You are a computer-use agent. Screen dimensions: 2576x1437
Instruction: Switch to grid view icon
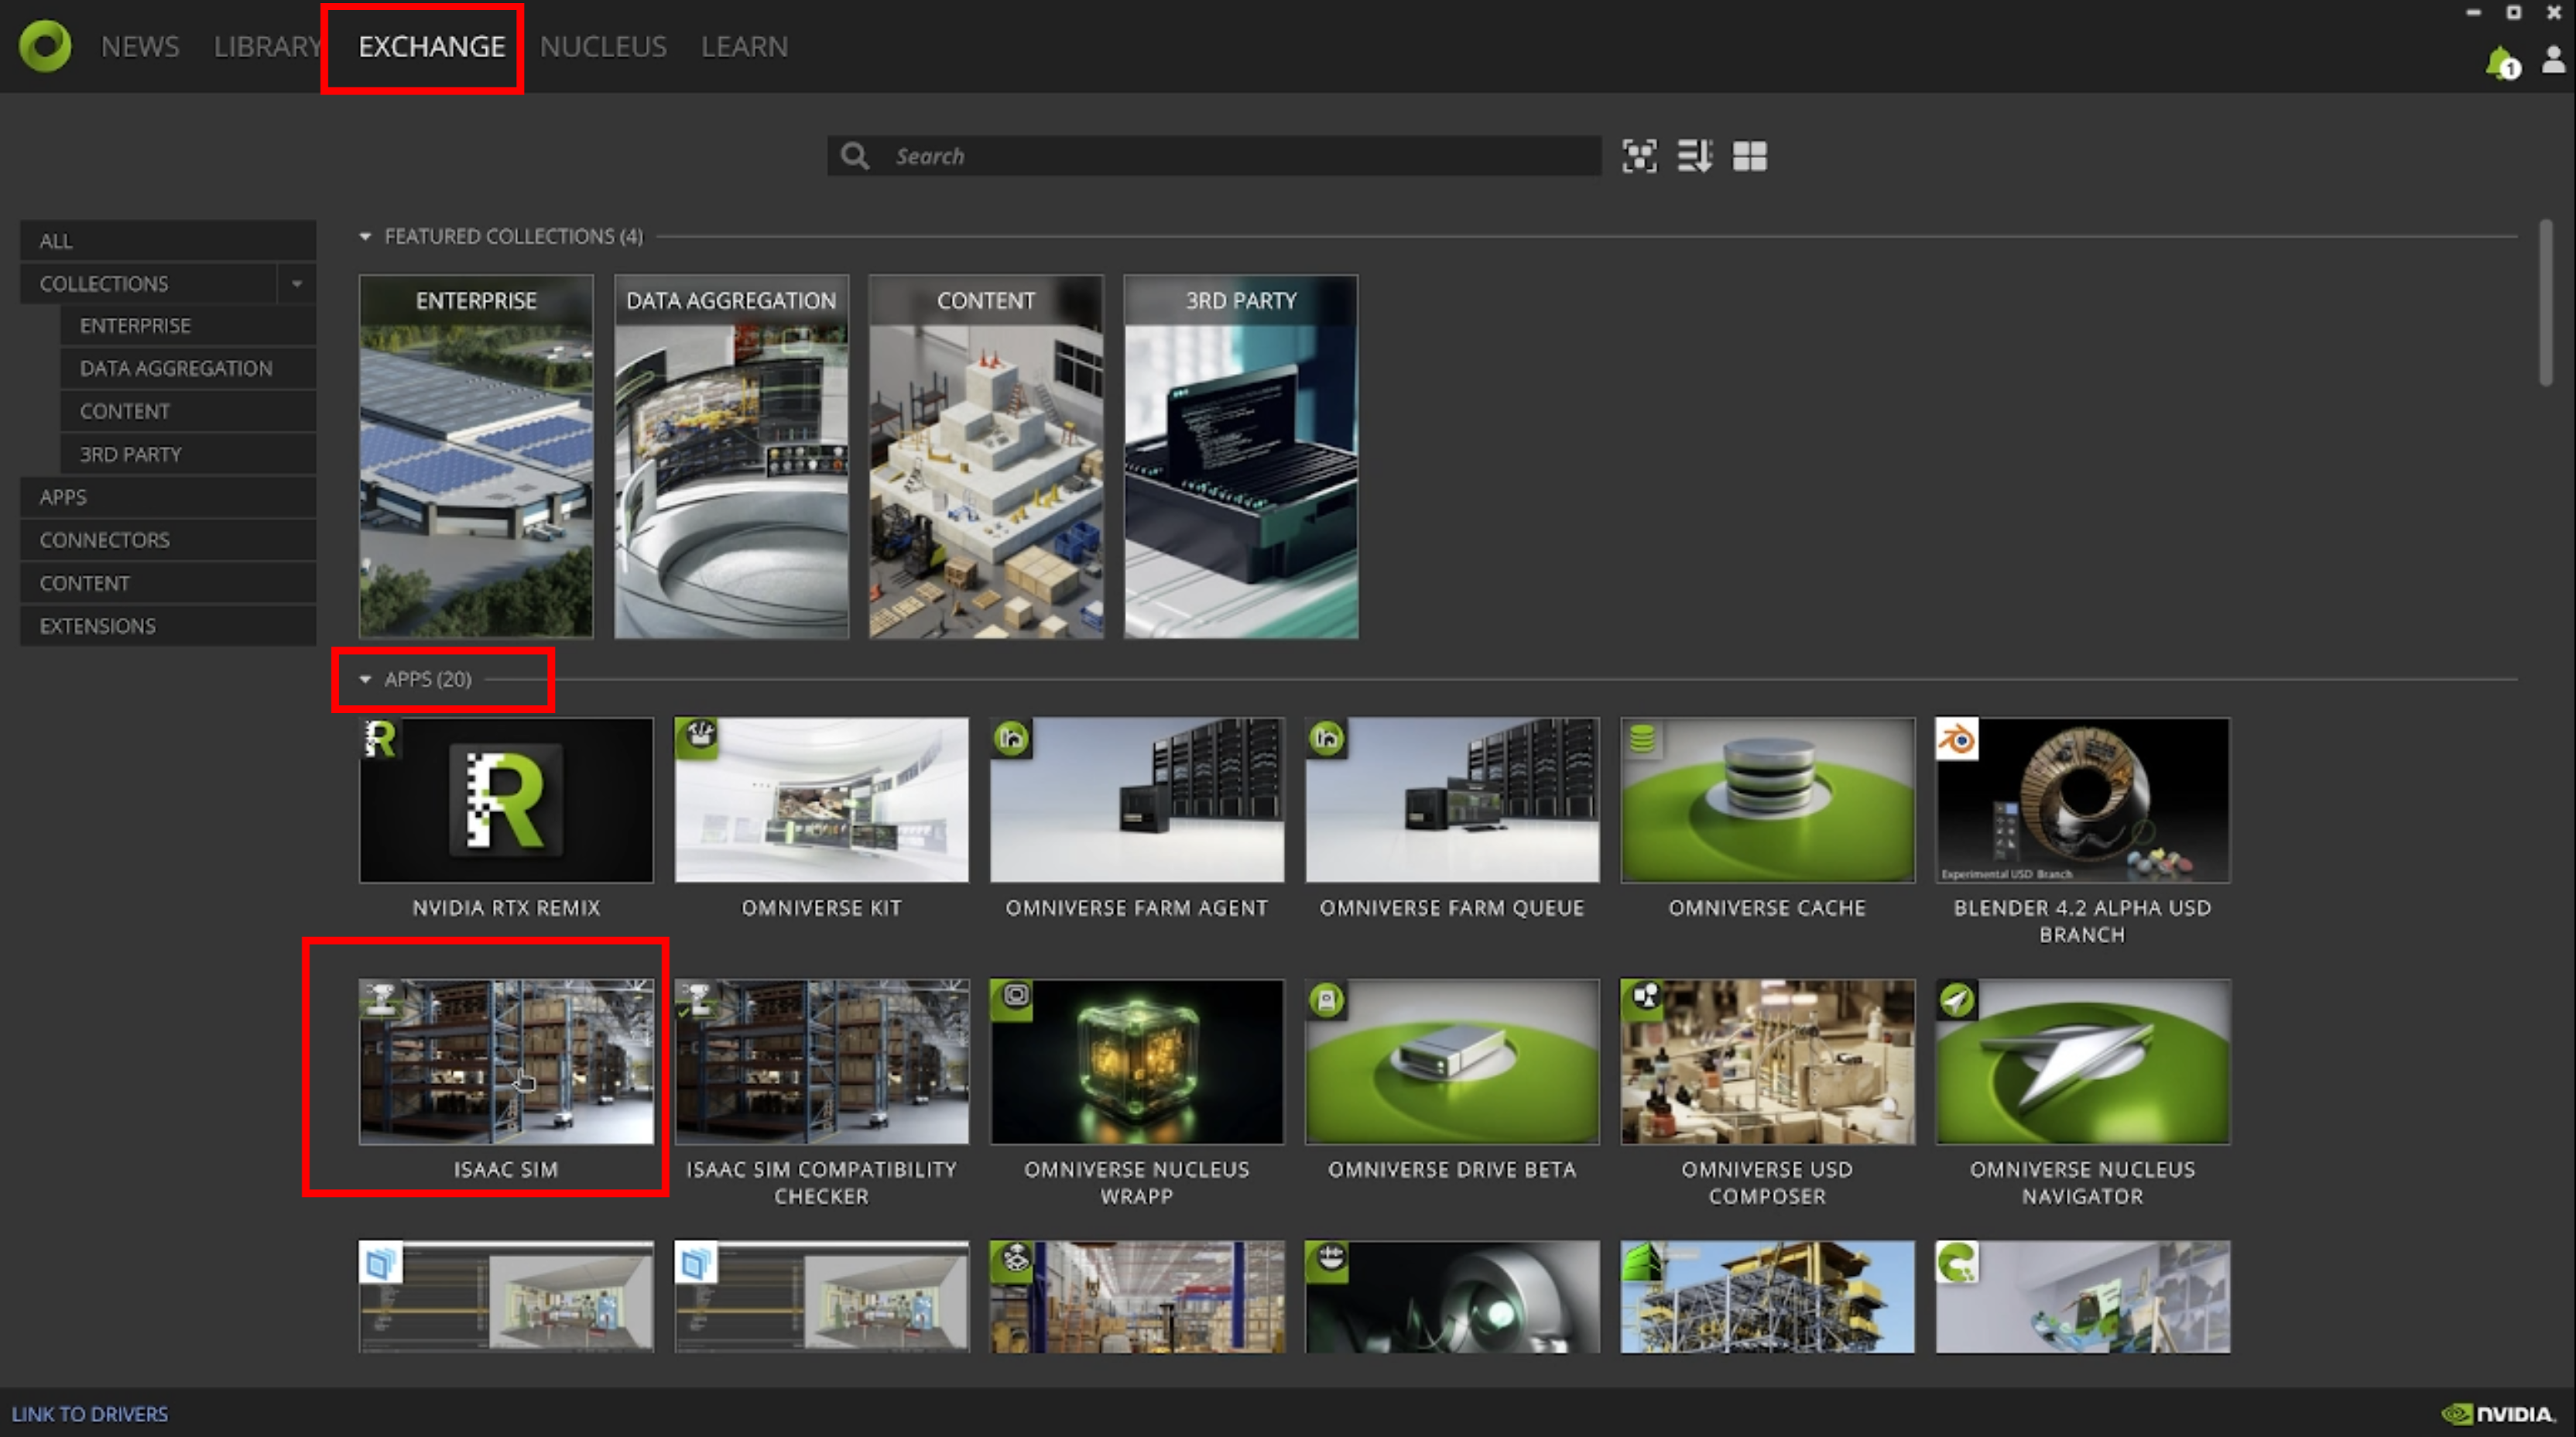tap(1749, 156)
